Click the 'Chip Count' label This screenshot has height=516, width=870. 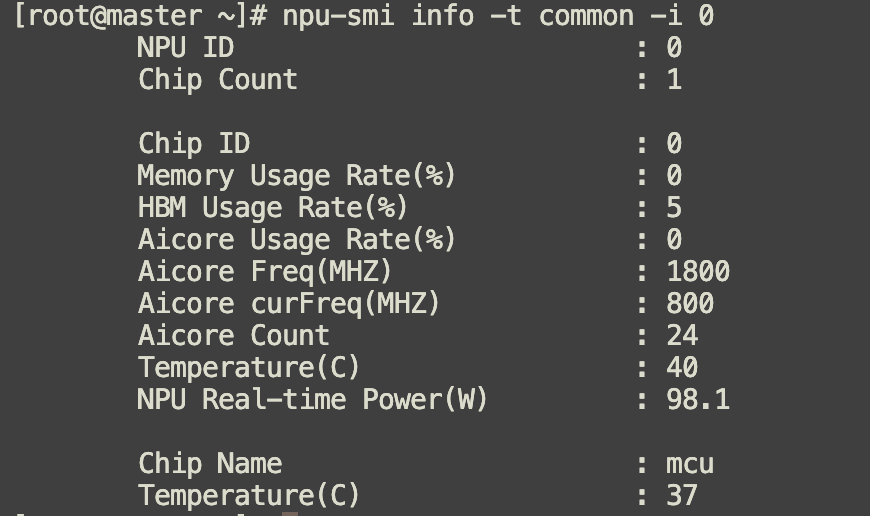[218, 79]
